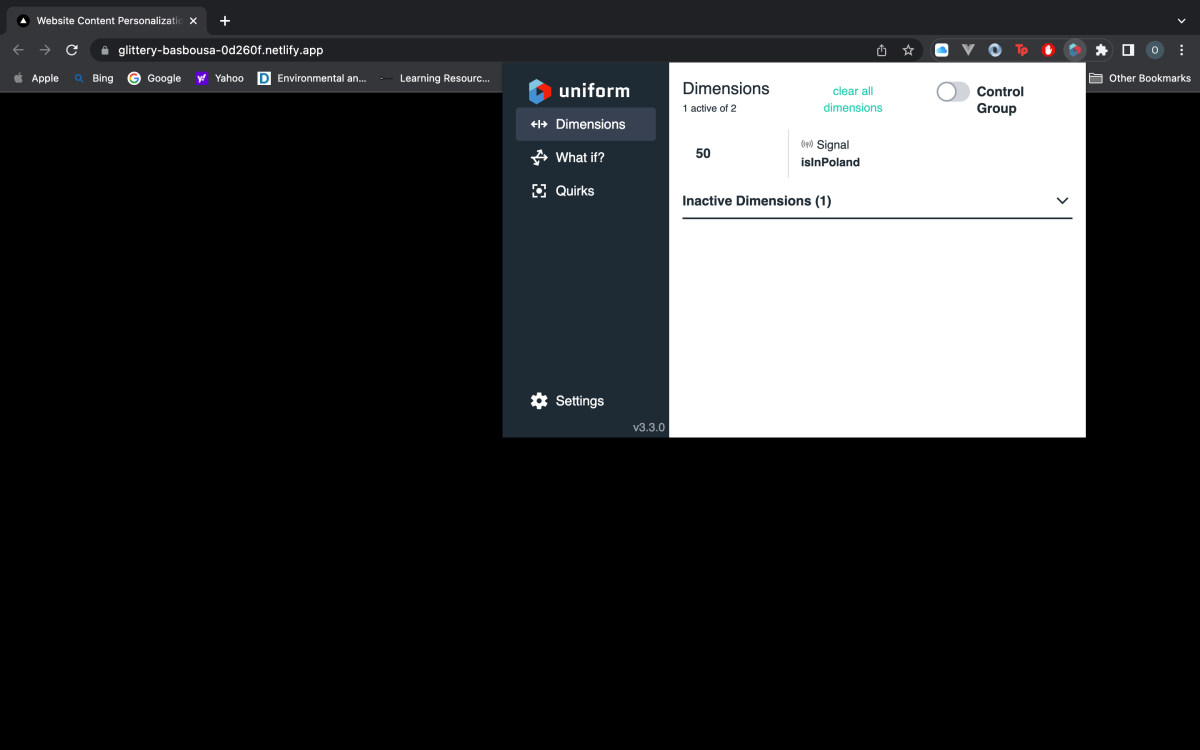This screenshot has width=1200, height=750.
Task: Click the browser Back arrow
Action: [x=18, y=50]
